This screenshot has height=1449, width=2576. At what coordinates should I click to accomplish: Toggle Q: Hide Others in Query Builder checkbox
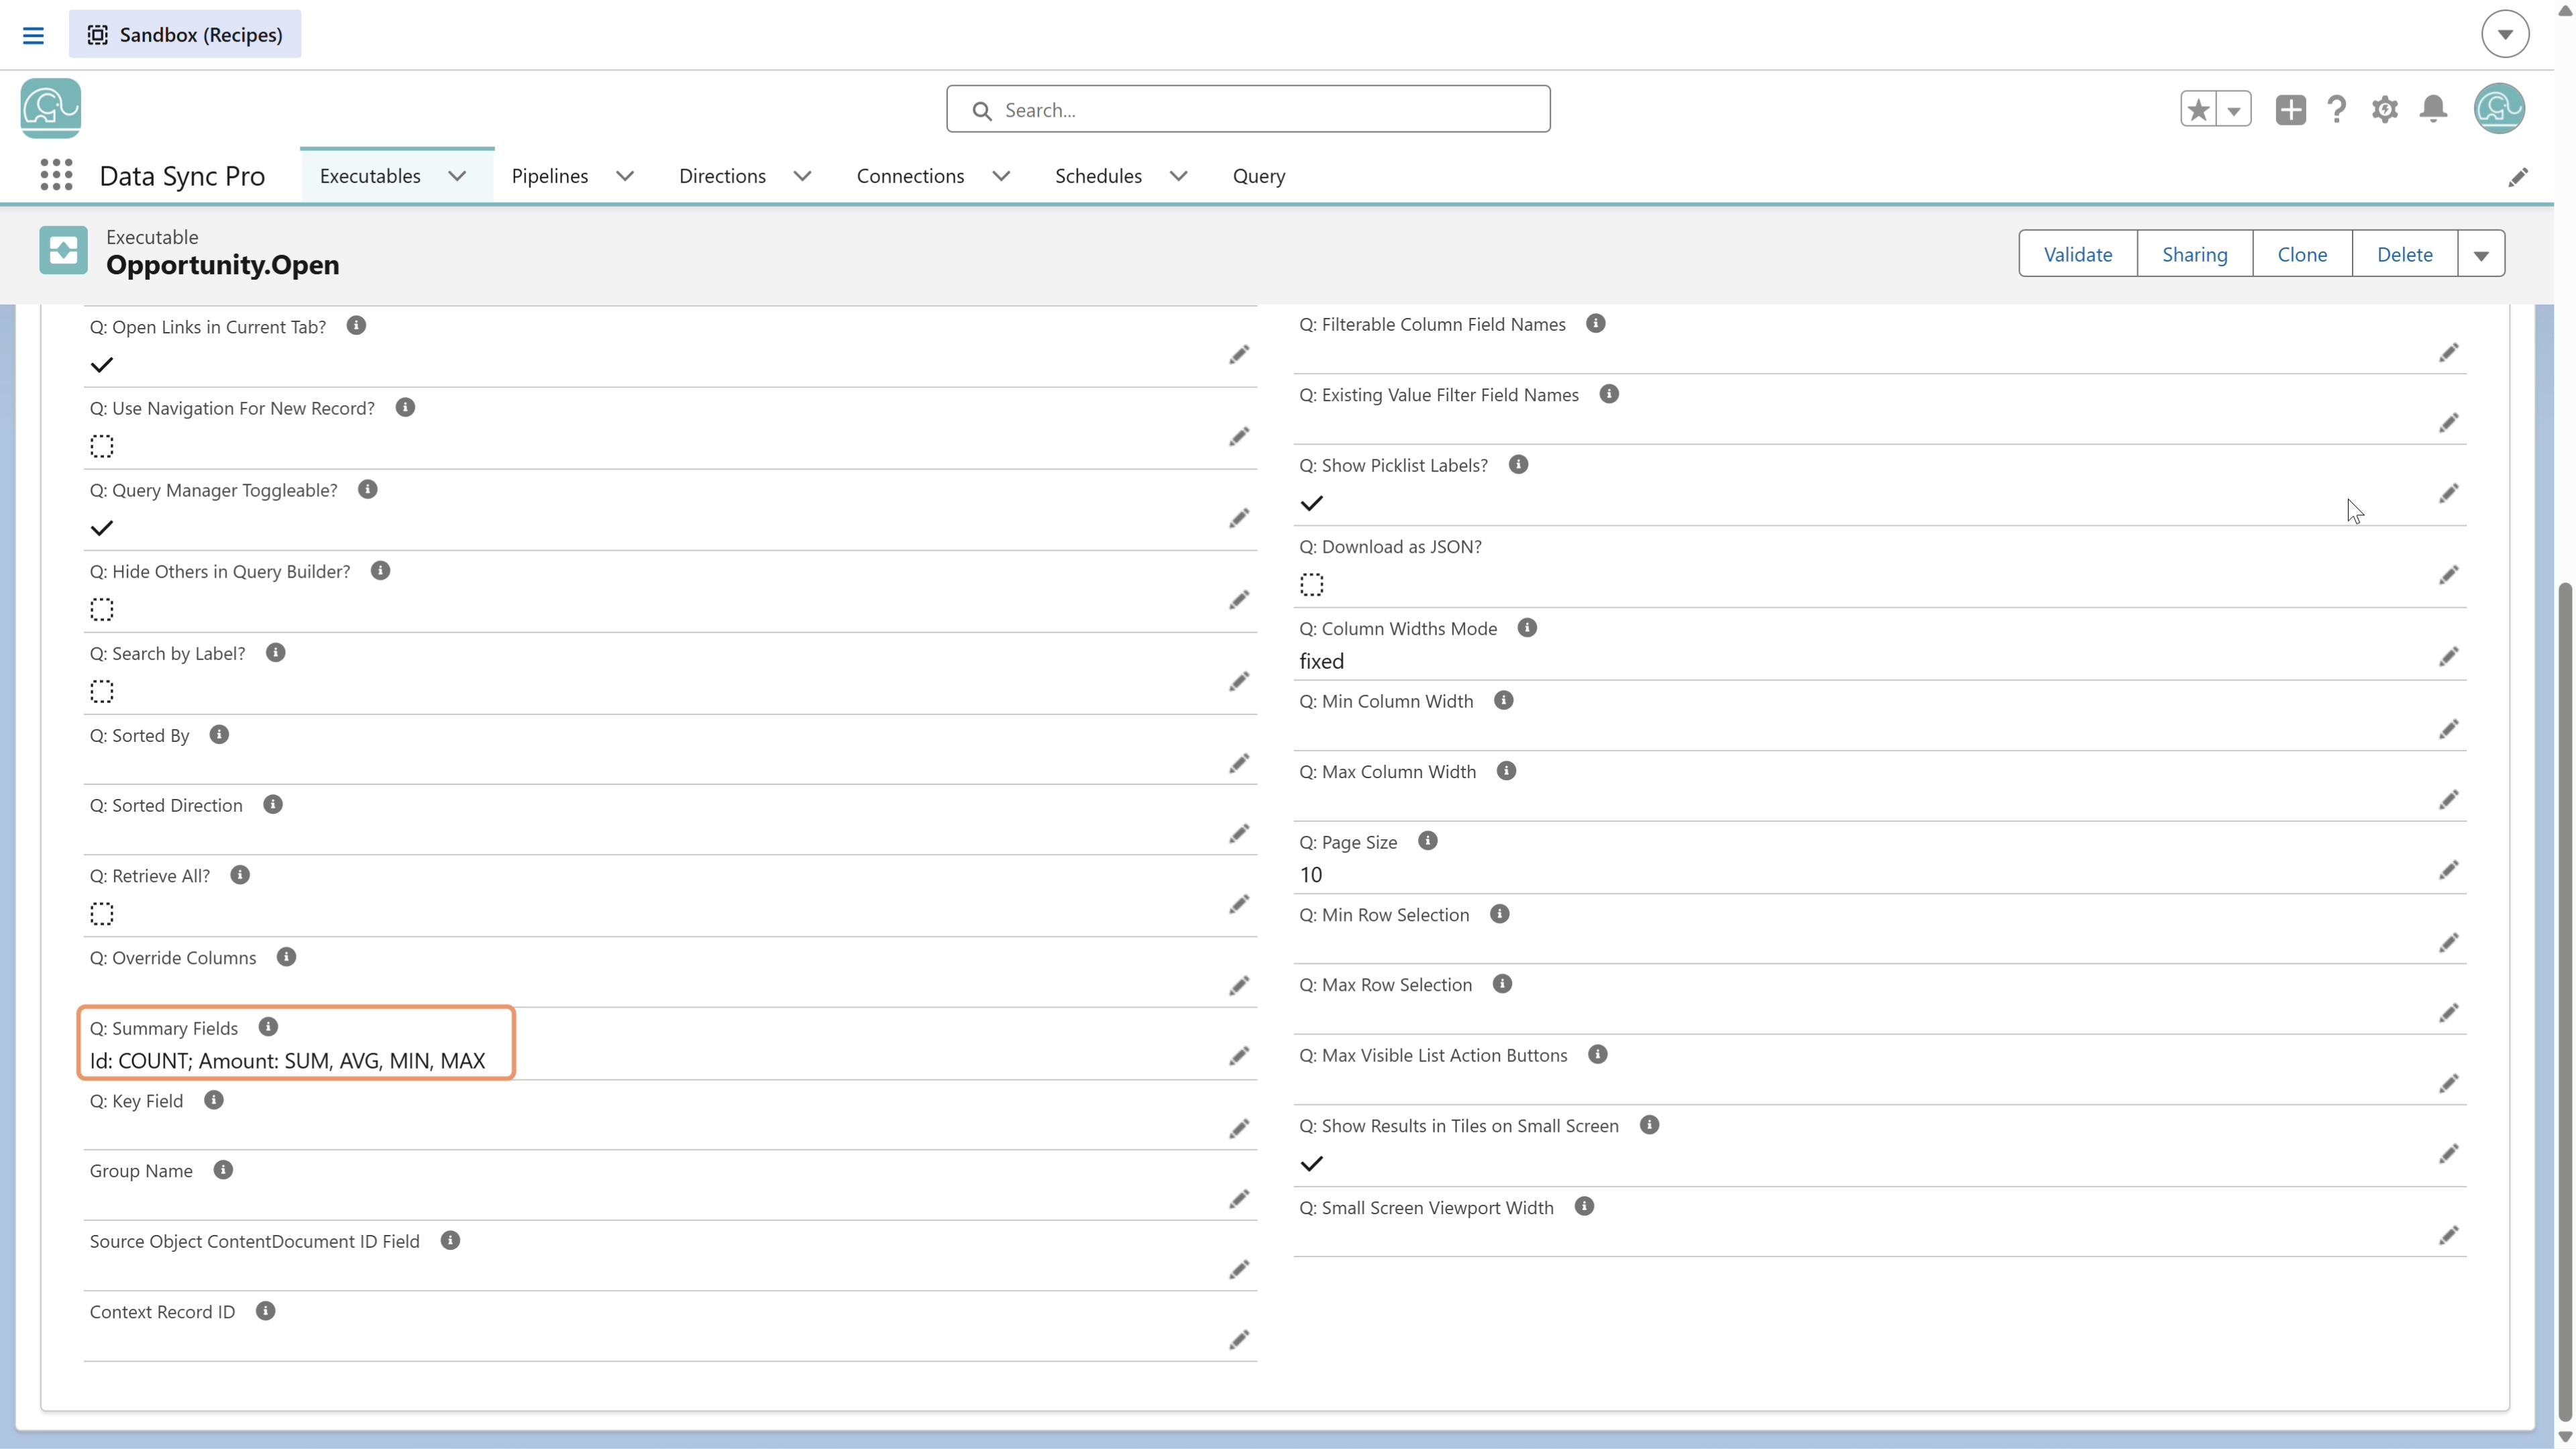[x=101, y=609]
